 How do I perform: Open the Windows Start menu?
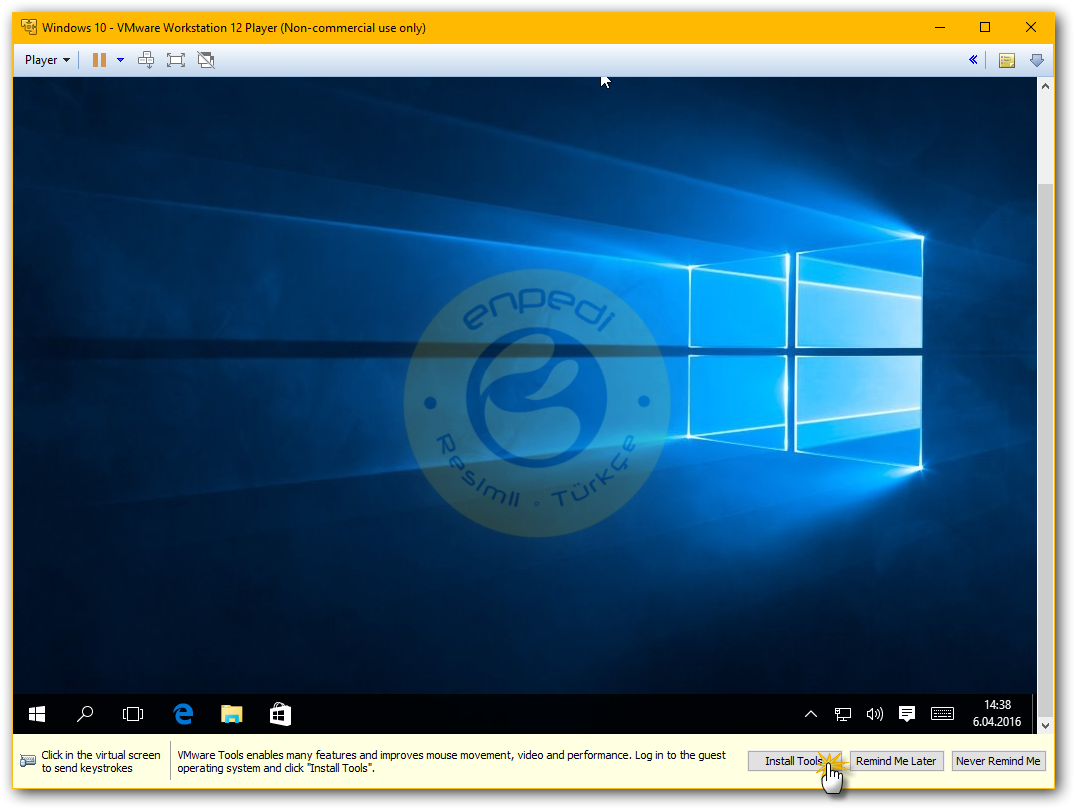(37, 714)
